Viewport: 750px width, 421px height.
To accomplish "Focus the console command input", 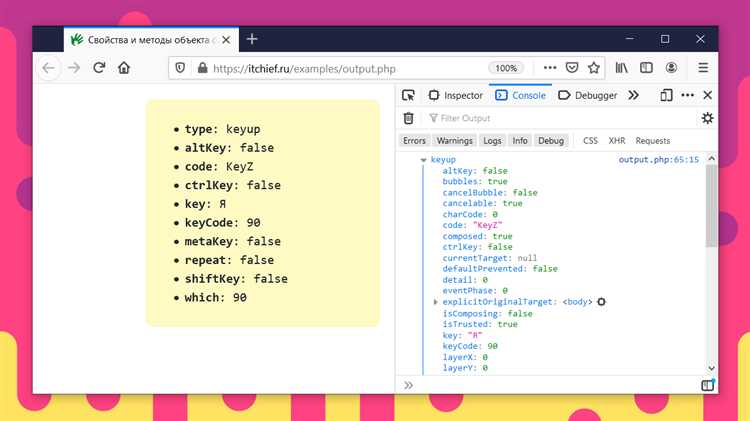I will point(555,385).
